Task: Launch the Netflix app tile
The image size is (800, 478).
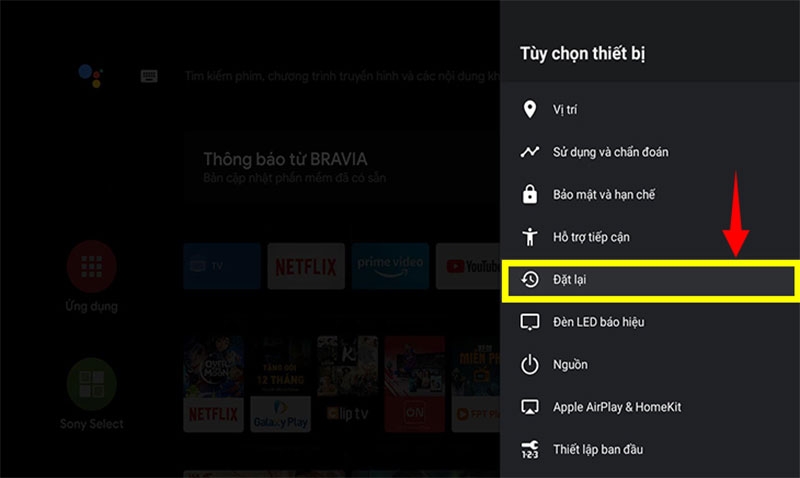Action: (306, 266)
